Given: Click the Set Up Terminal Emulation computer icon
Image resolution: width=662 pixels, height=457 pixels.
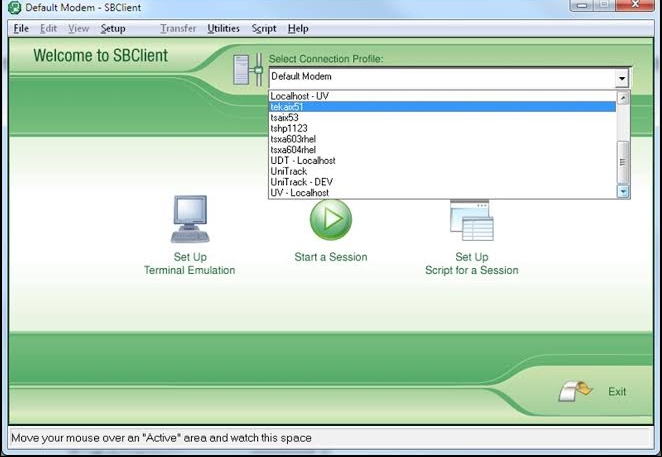Looking at the screenshot, I should [190, 219].
